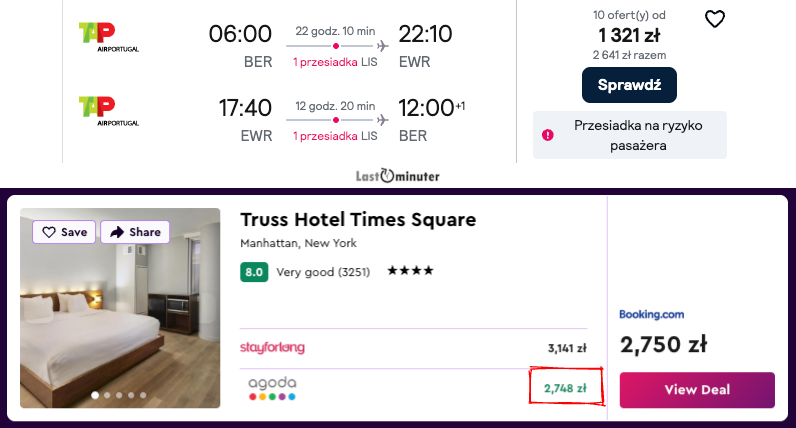Click the red warning exclamation icon
This screenshot has height=428, width=796.
pos(547,135)
